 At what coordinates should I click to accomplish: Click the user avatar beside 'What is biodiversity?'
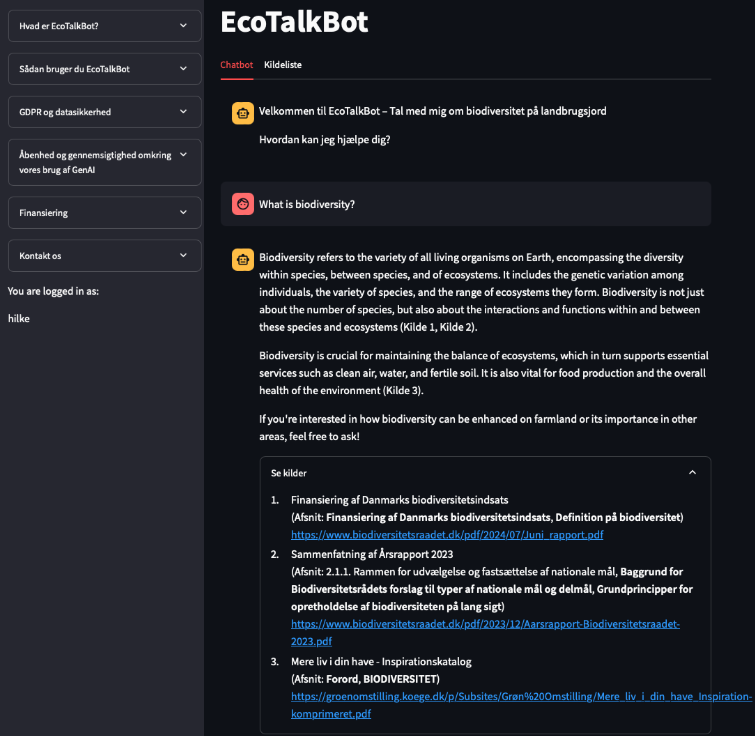coord(242,204)
